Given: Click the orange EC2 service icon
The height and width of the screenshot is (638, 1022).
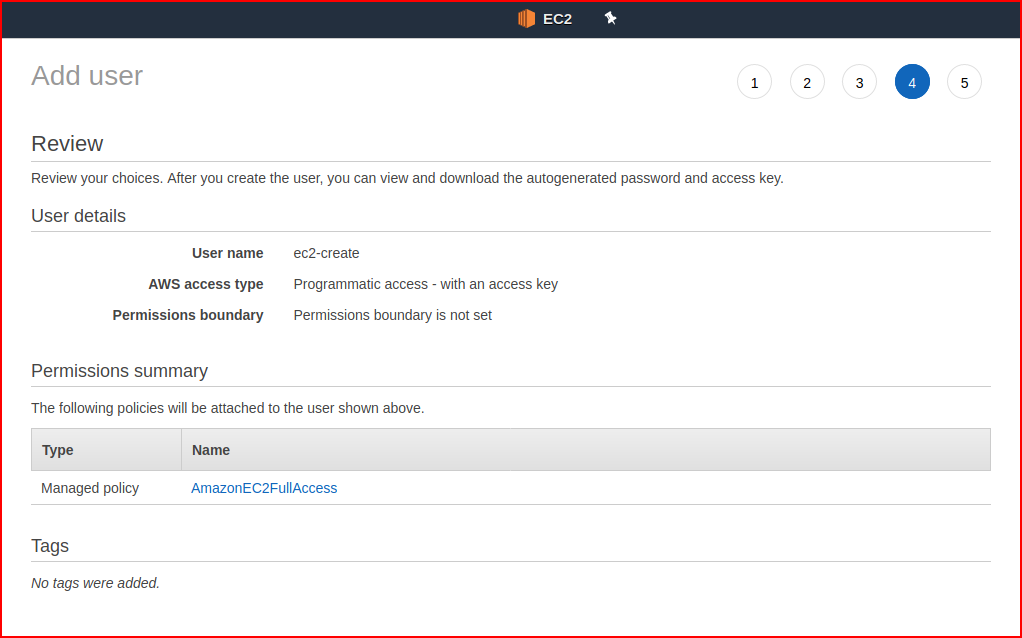Looking at the screenshot, I should click(526, 18).
